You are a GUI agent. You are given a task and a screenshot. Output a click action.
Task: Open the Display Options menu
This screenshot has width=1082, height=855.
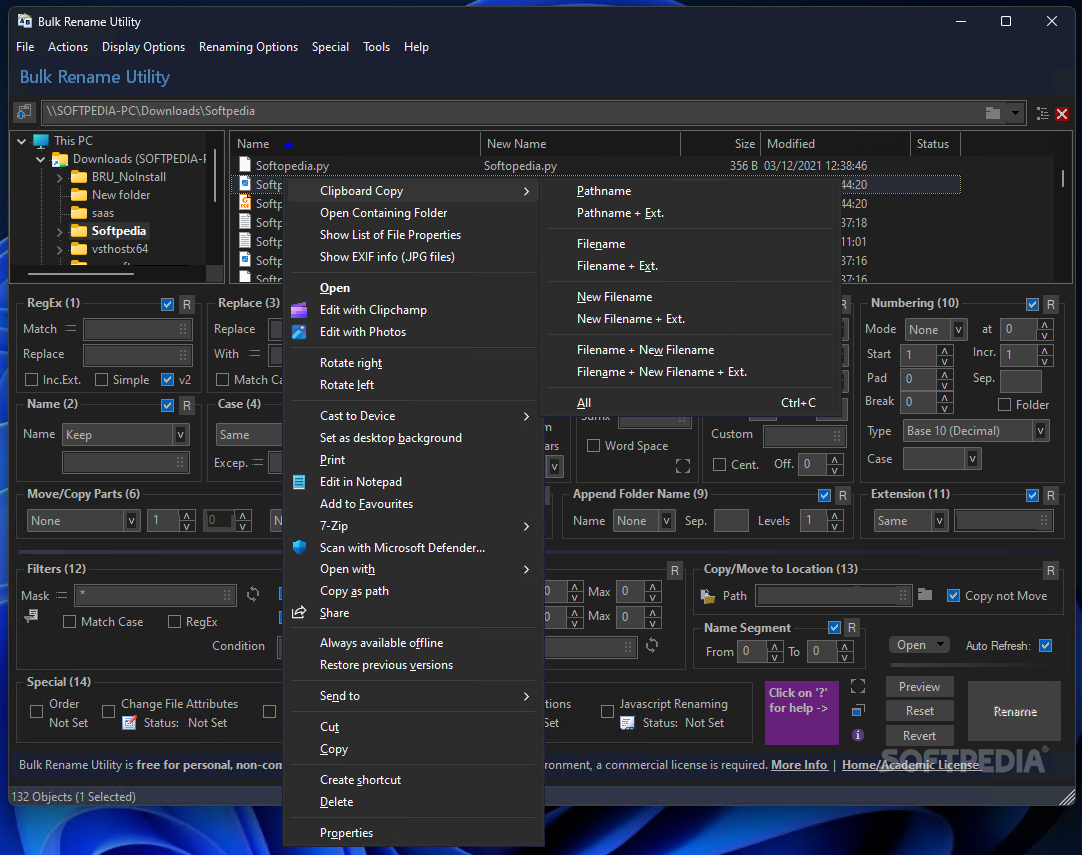click(x=144, y=47)
